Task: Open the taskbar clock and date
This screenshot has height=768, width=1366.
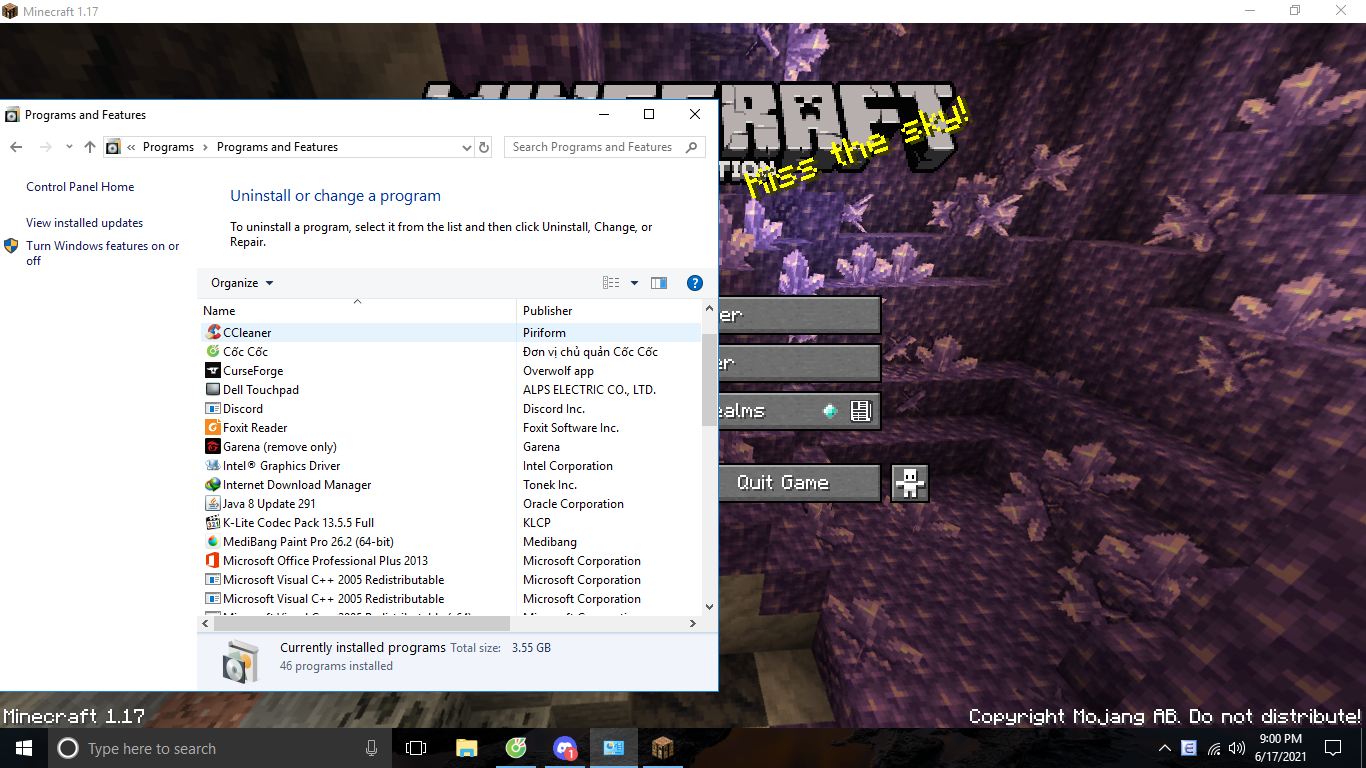Action: (1280, 748)
